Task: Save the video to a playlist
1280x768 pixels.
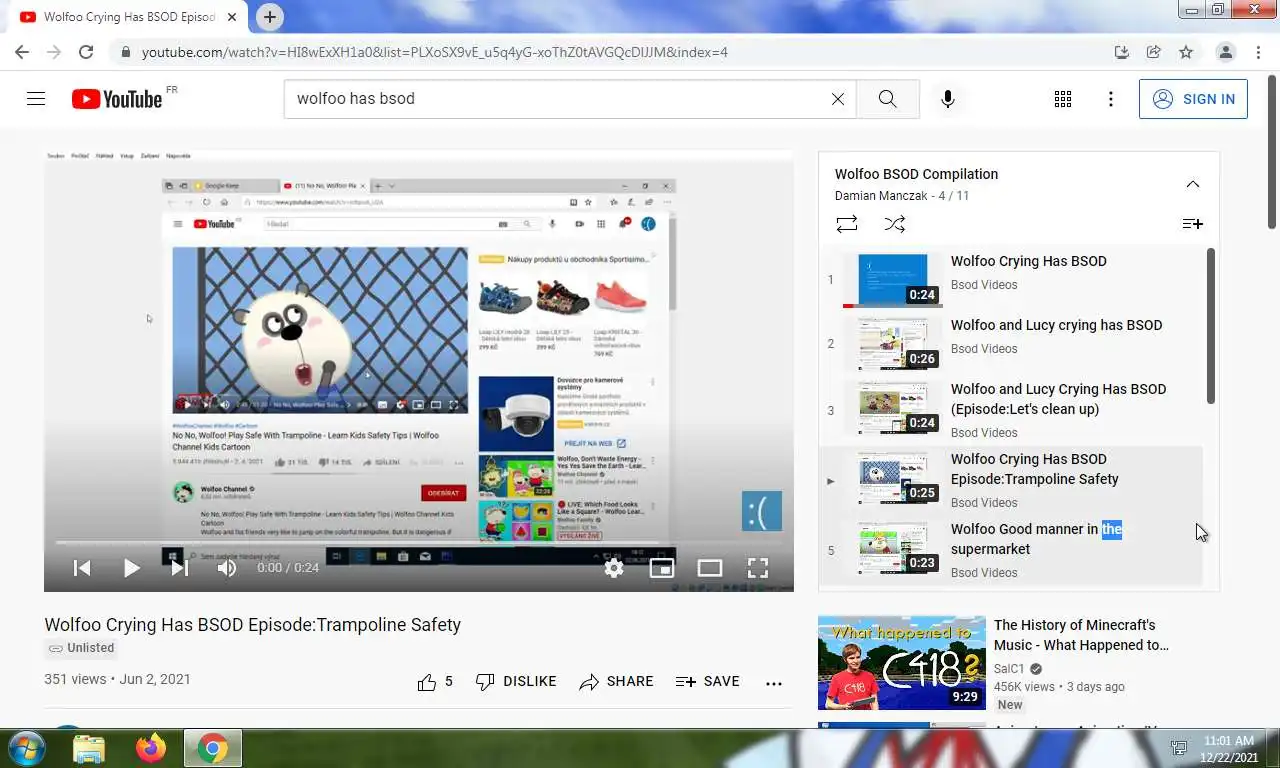Action: point(708,682)
